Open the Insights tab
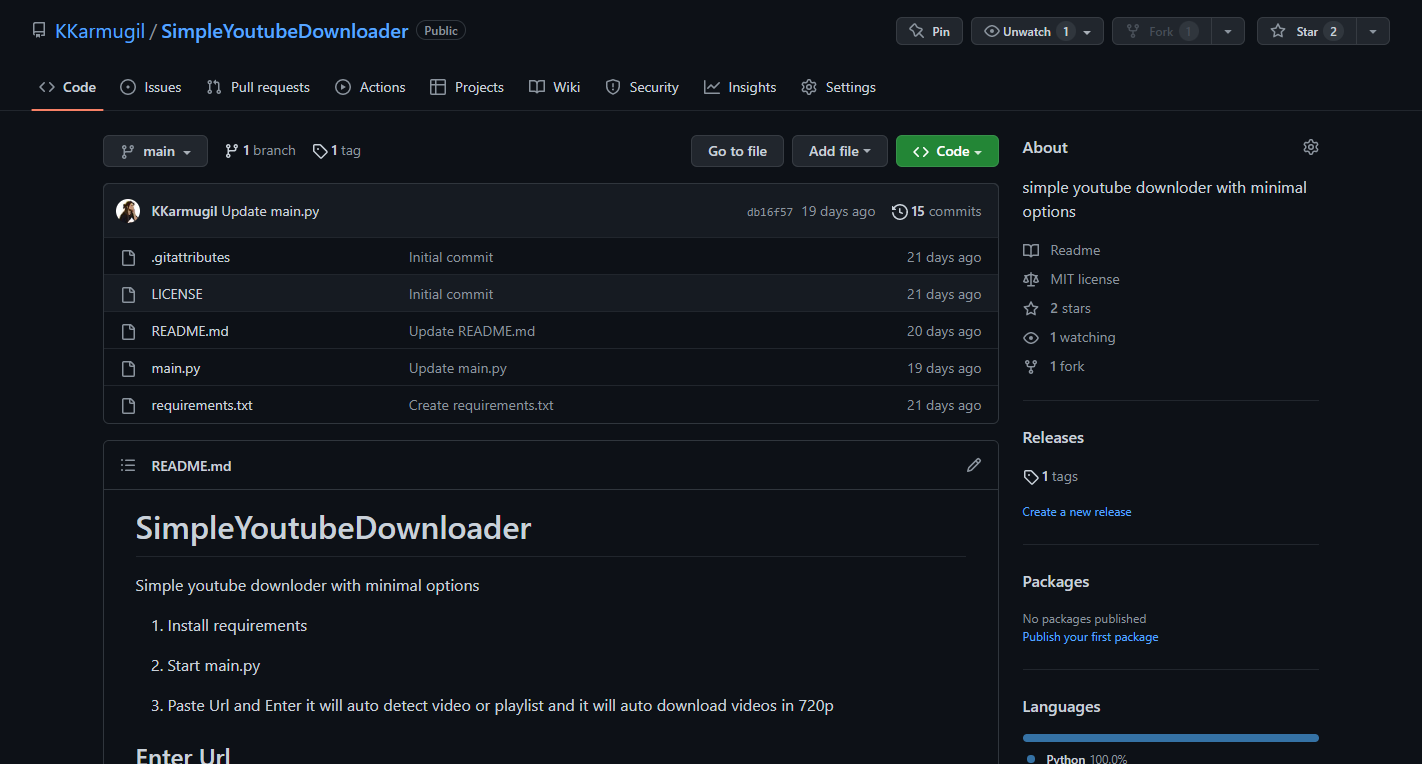This screenshot has width=1422, height=764. tap(740, 87)
